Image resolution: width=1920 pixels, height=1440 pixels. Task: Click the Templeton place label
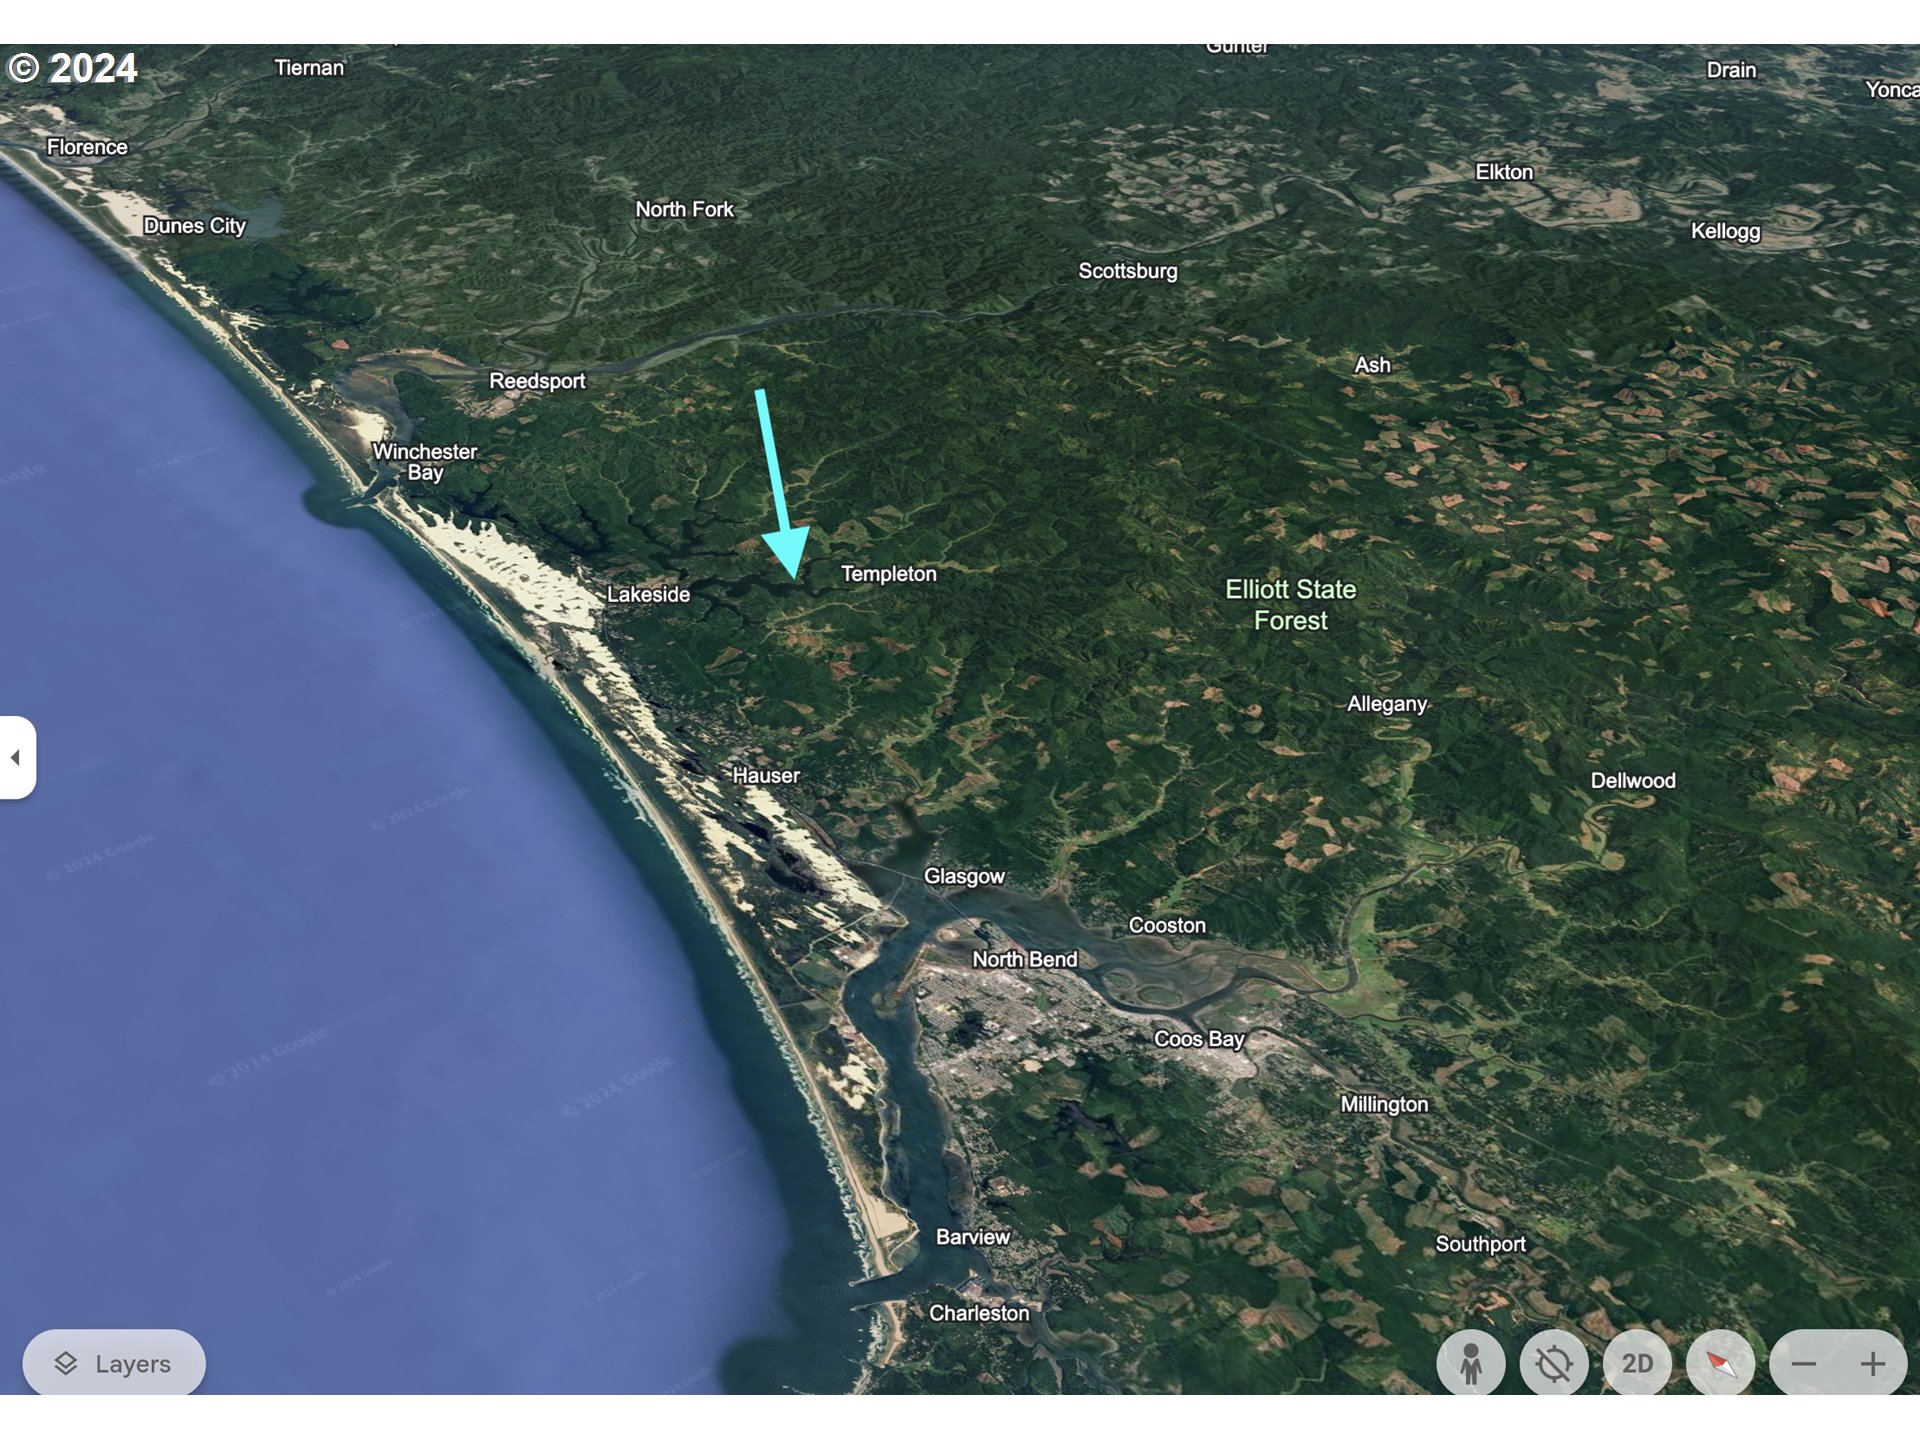(x=889, y=574)
